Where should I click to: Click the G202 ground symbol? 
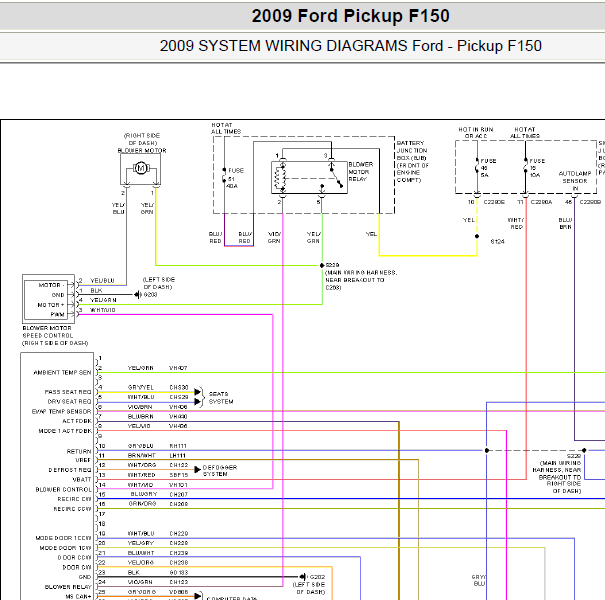tap(303, 577)
